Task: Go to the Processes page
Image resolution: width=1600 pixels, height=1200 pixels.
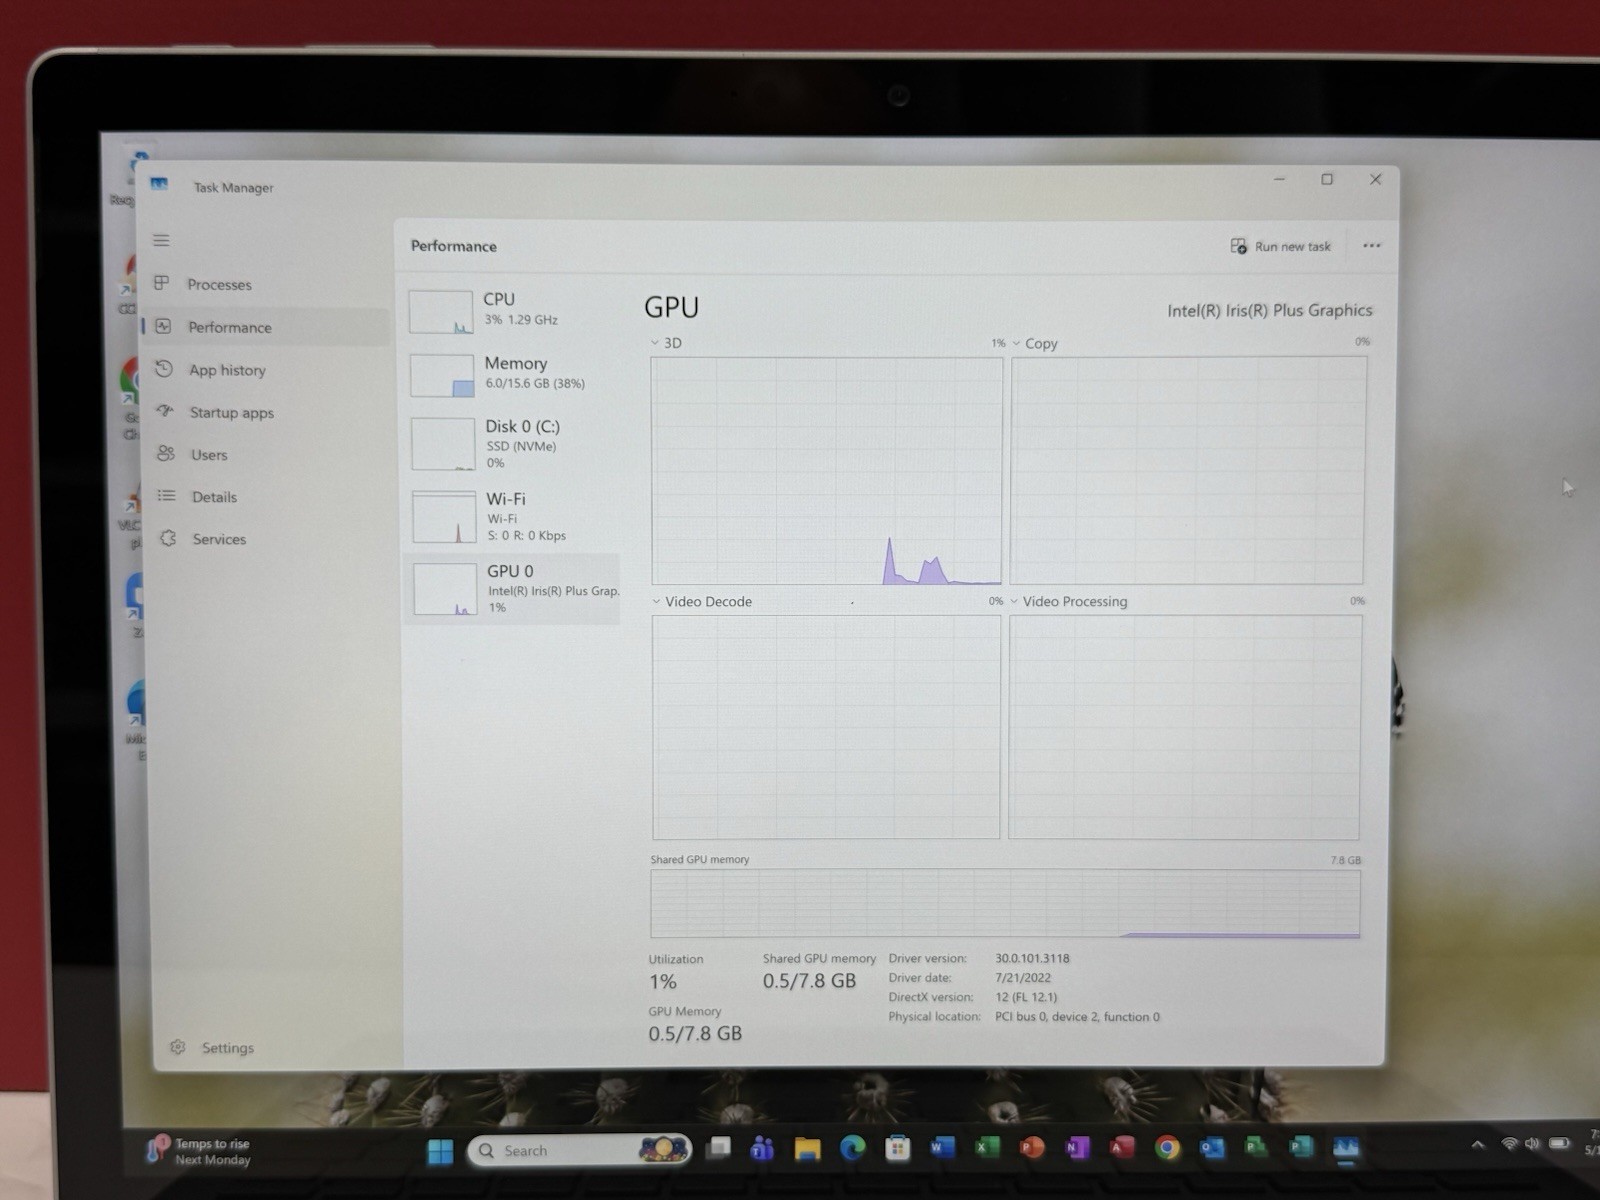Action: [x=218, y=284]
